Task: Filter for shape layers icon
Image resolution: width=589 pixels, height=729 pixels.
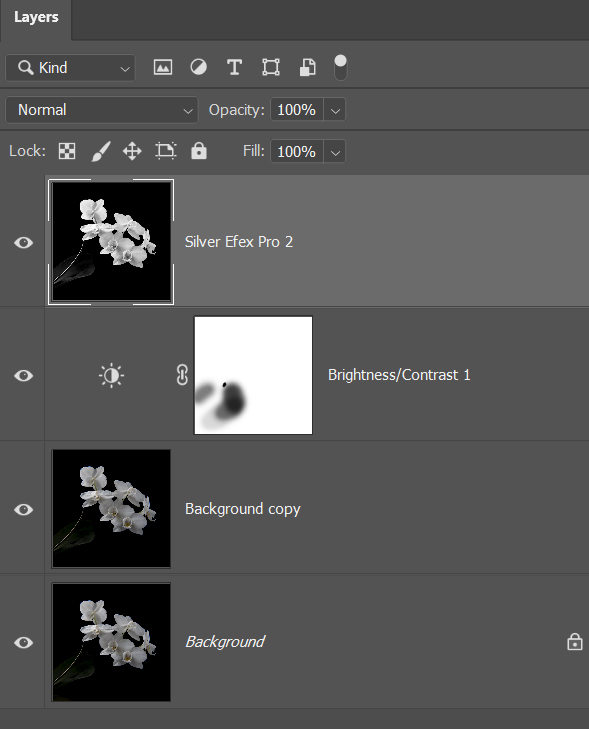Action: pyautogui.click(x=271, y=67)
